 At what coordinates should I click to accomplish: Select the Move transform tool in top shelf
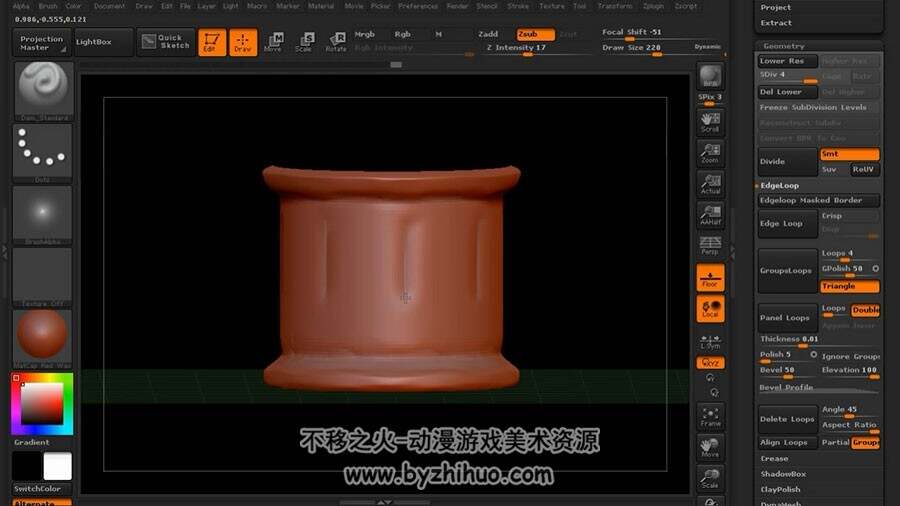(x=273, y=42)
